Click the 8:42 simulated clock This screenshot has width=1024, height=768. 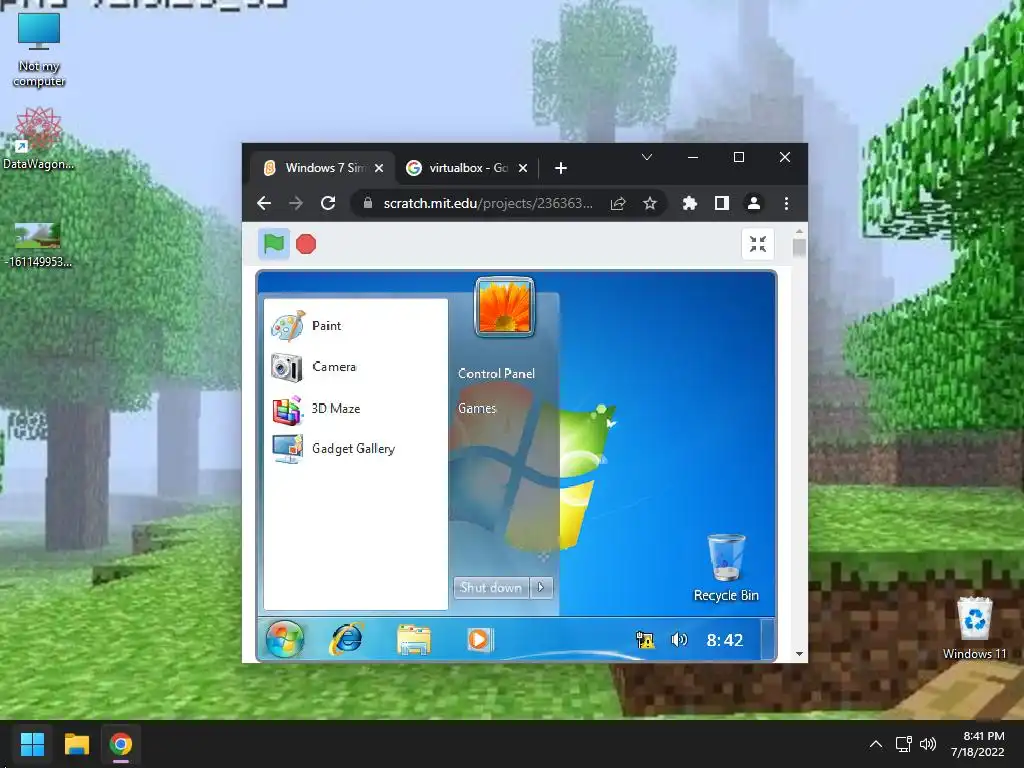725,640
